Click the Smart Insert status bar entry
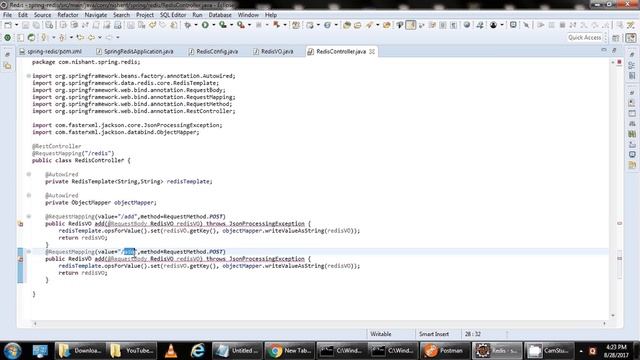Image resolution: width=640 pixels, height=360 pixels. coord(434,334)
